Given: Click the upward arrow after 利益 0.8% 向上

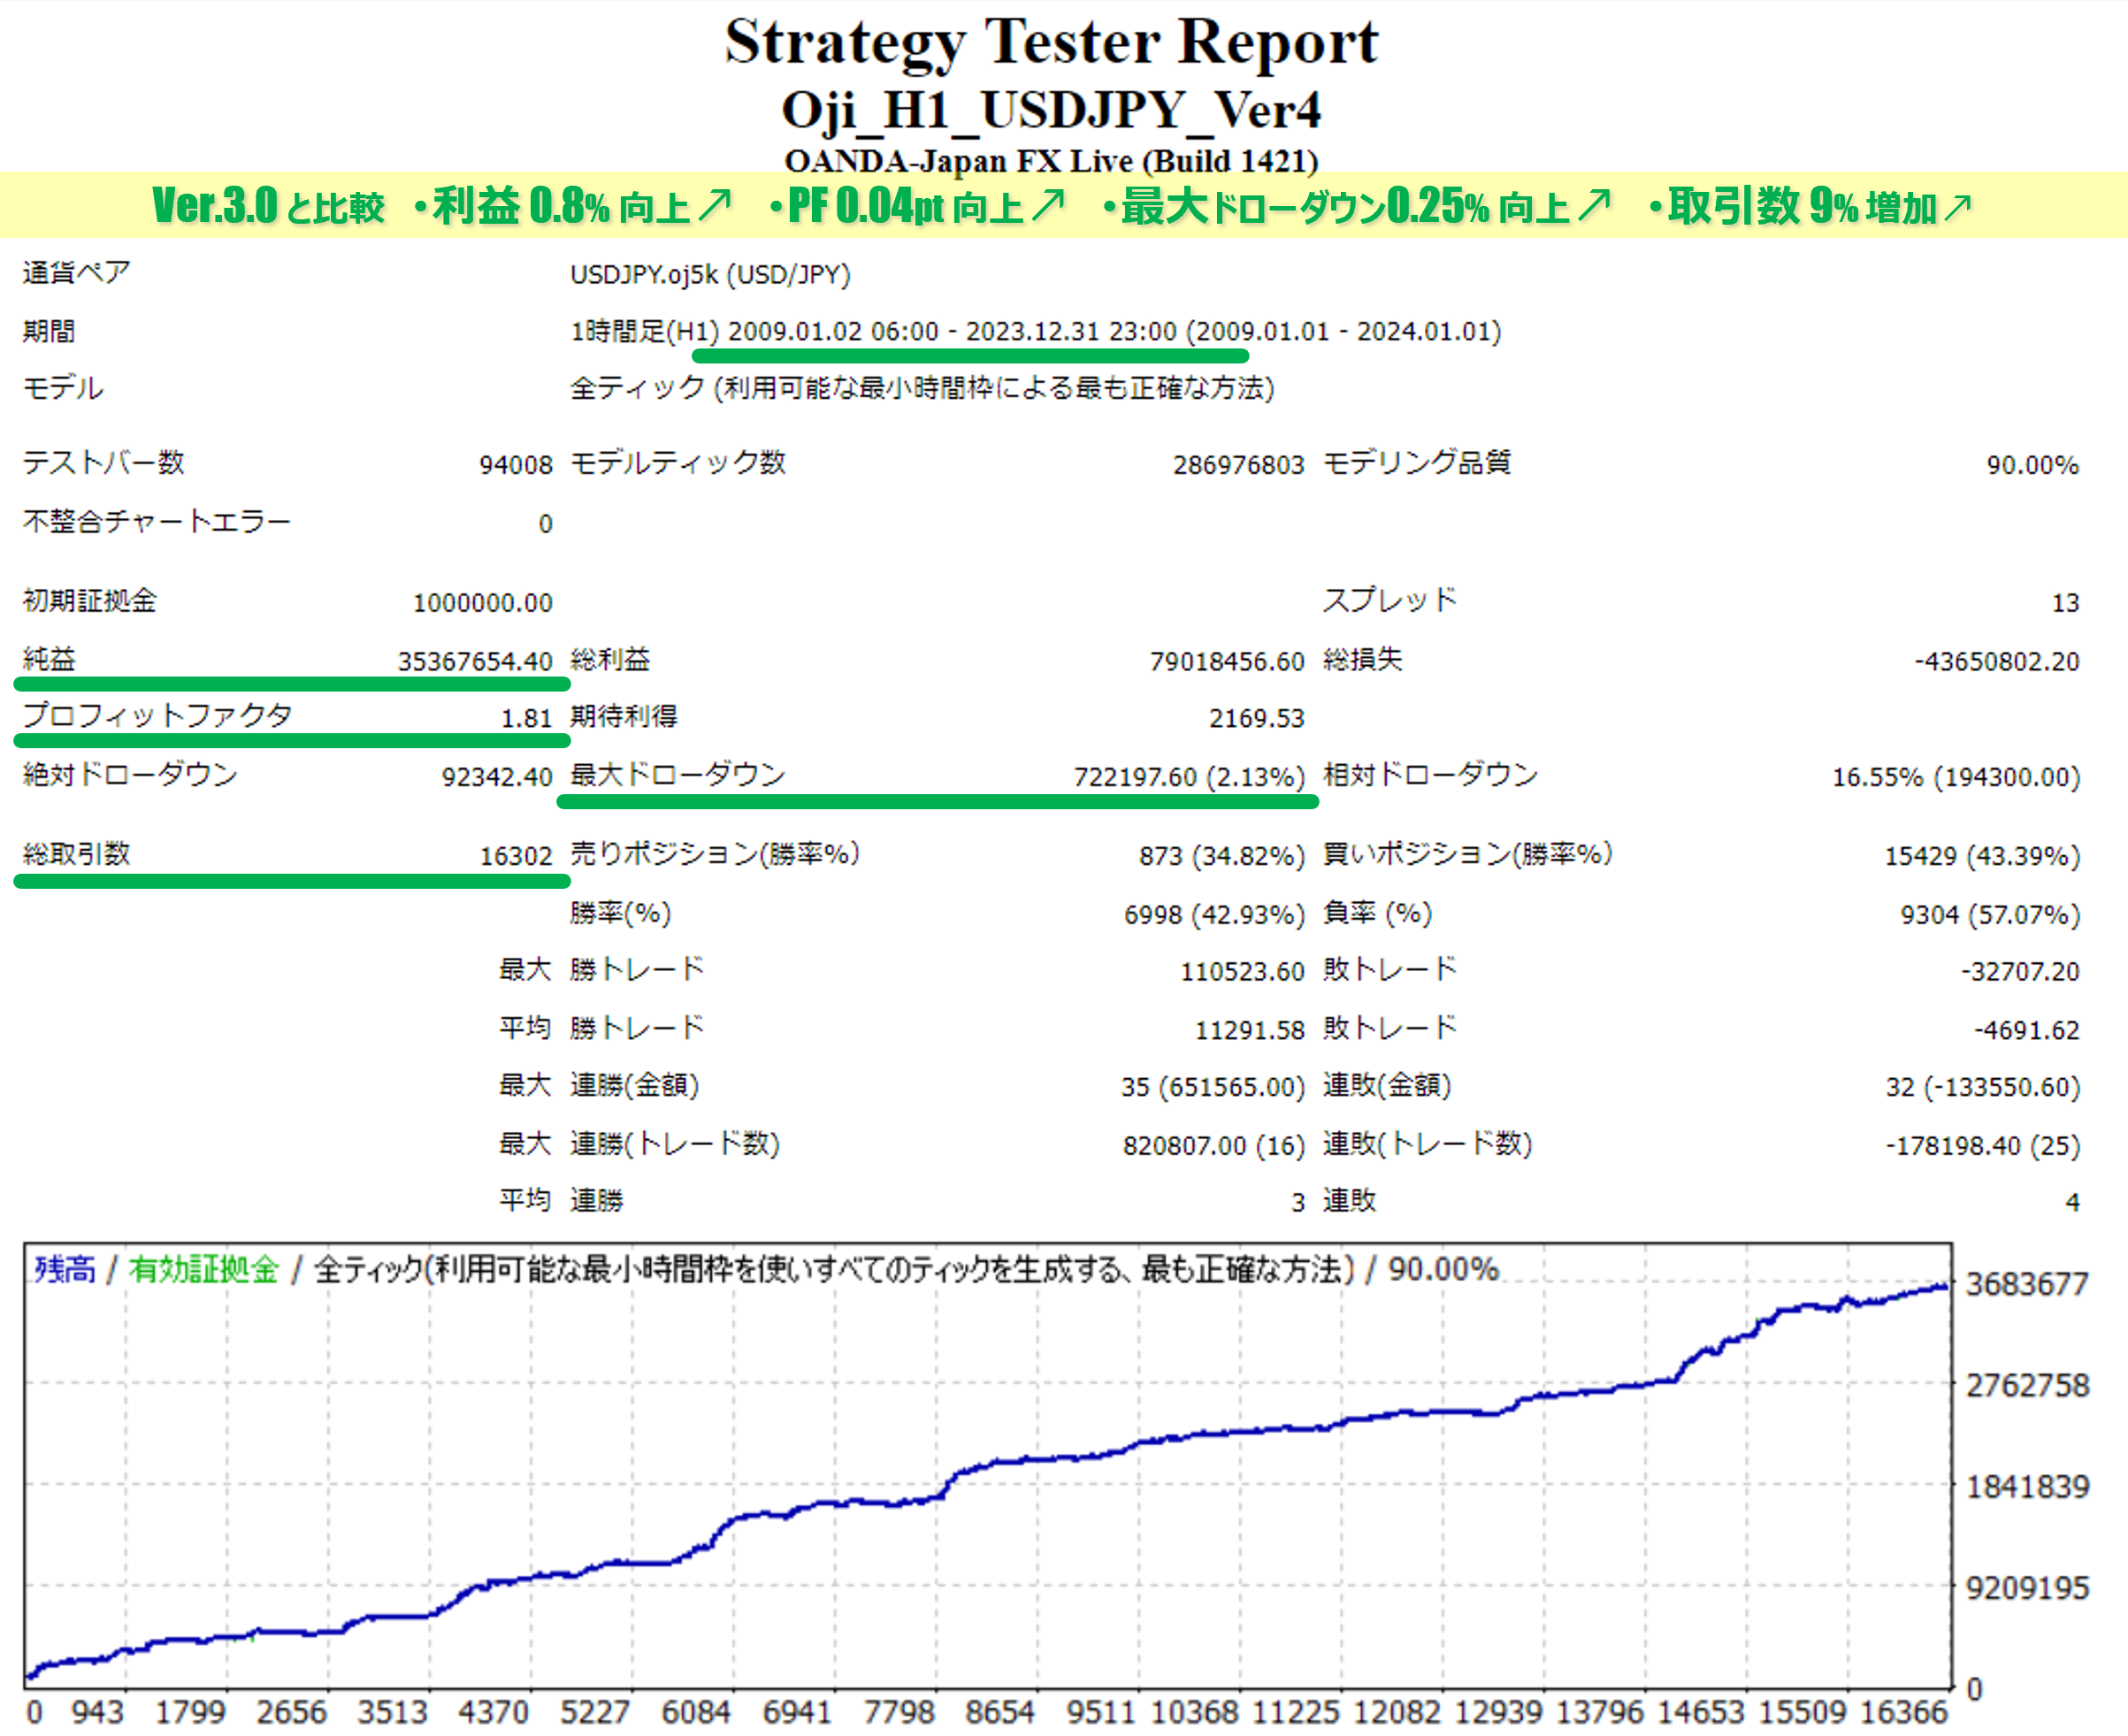Looking at the screenshot, I should tap(715, 206).
